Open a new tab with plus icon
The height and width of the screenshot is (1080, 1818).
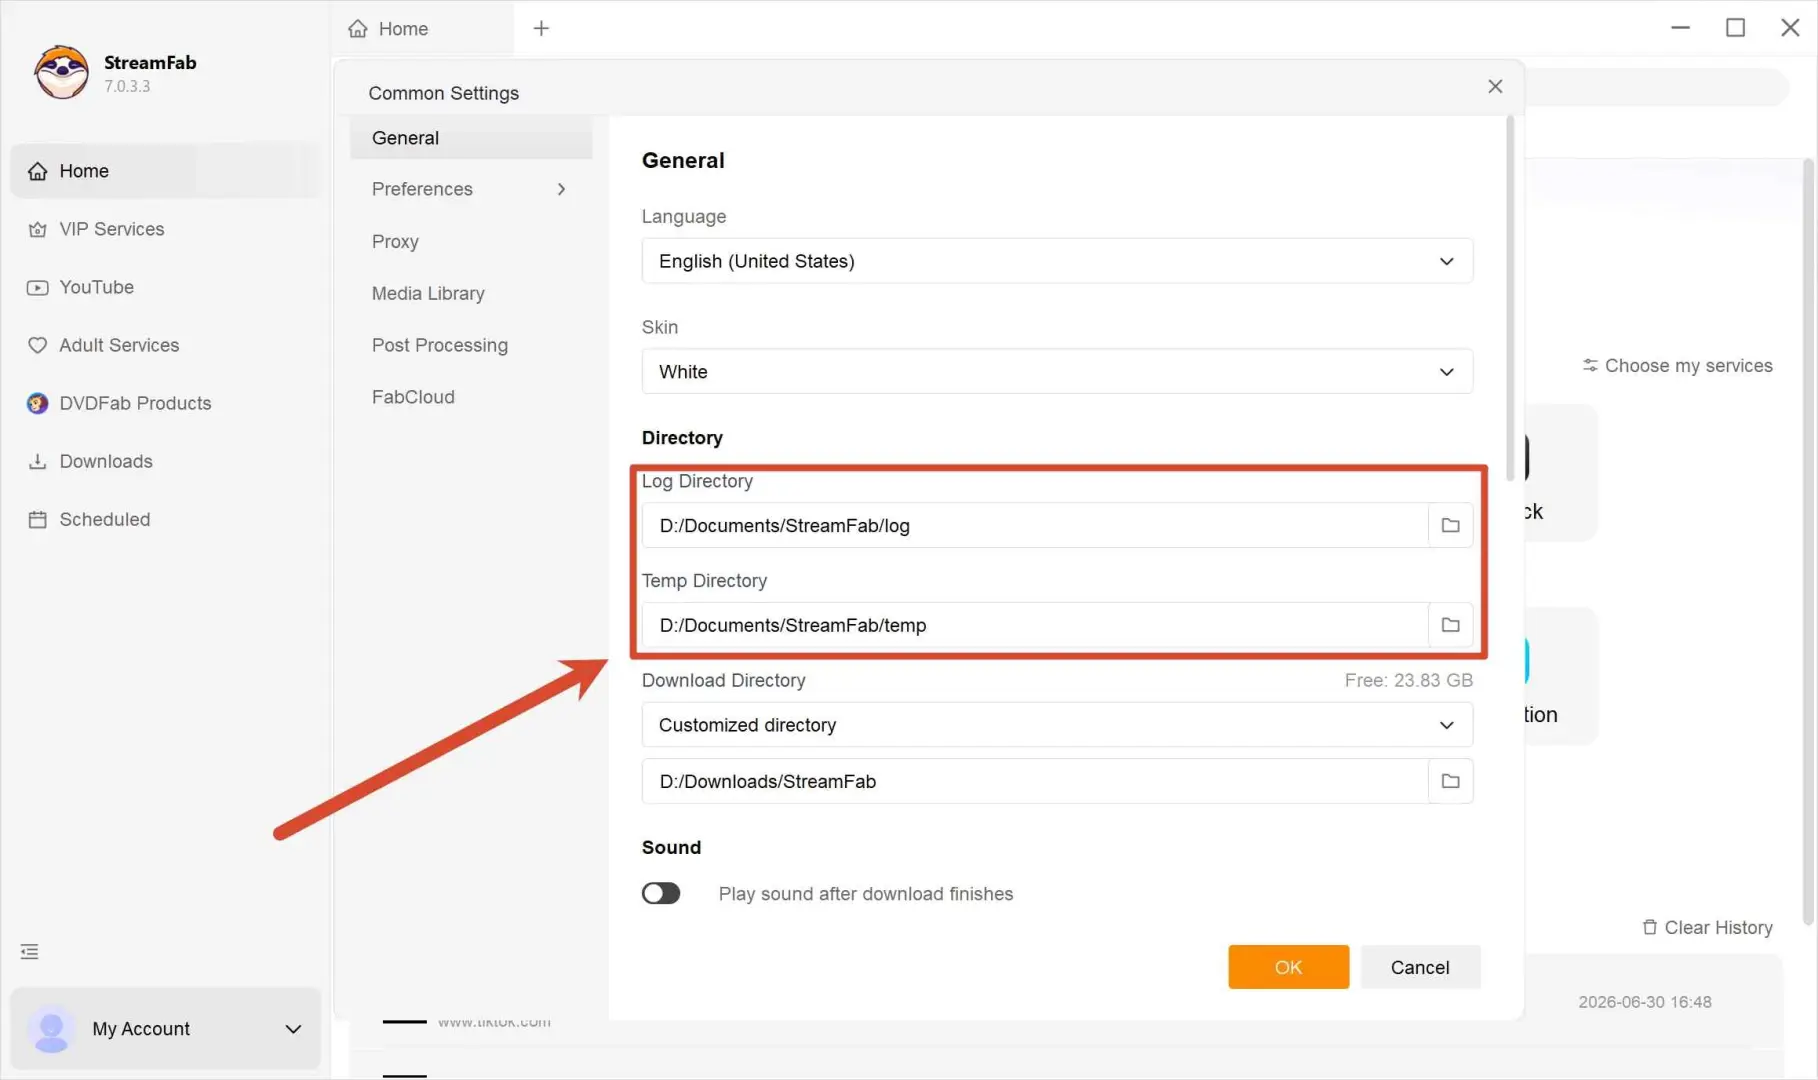[541, 29]
